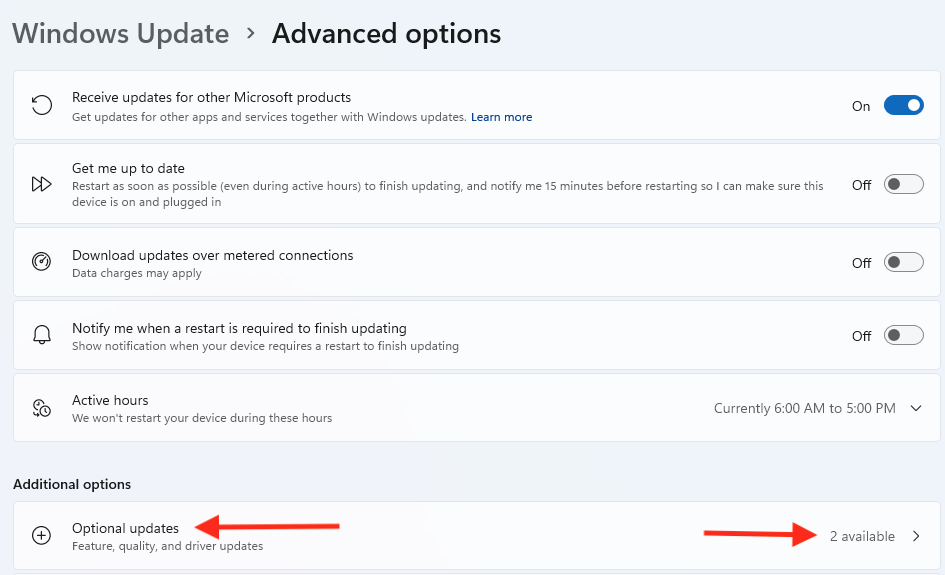Open the Learn more link
The image size is (945, 575).
501,117
